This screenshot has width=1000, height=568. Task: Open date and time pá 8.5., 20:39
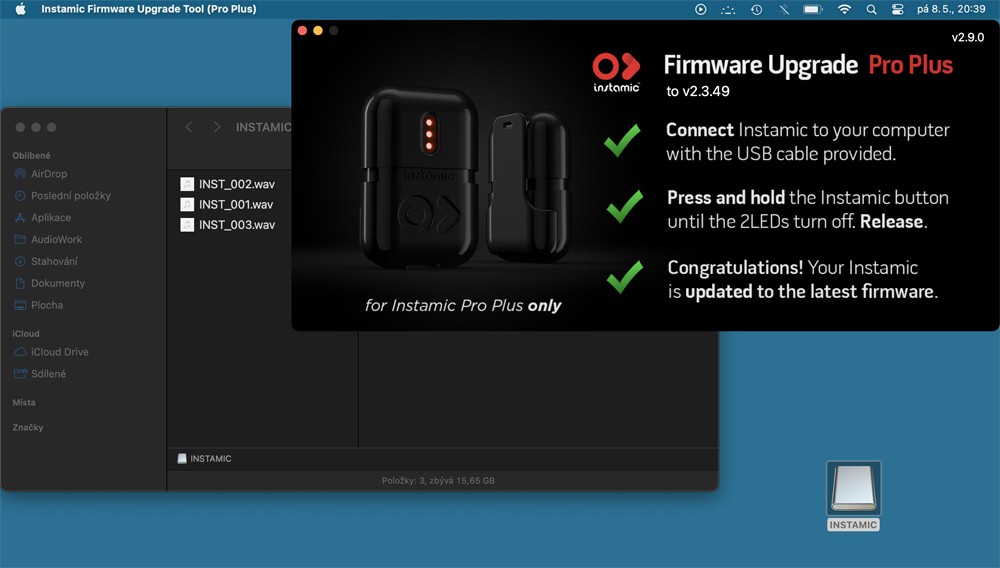point(951,9)
